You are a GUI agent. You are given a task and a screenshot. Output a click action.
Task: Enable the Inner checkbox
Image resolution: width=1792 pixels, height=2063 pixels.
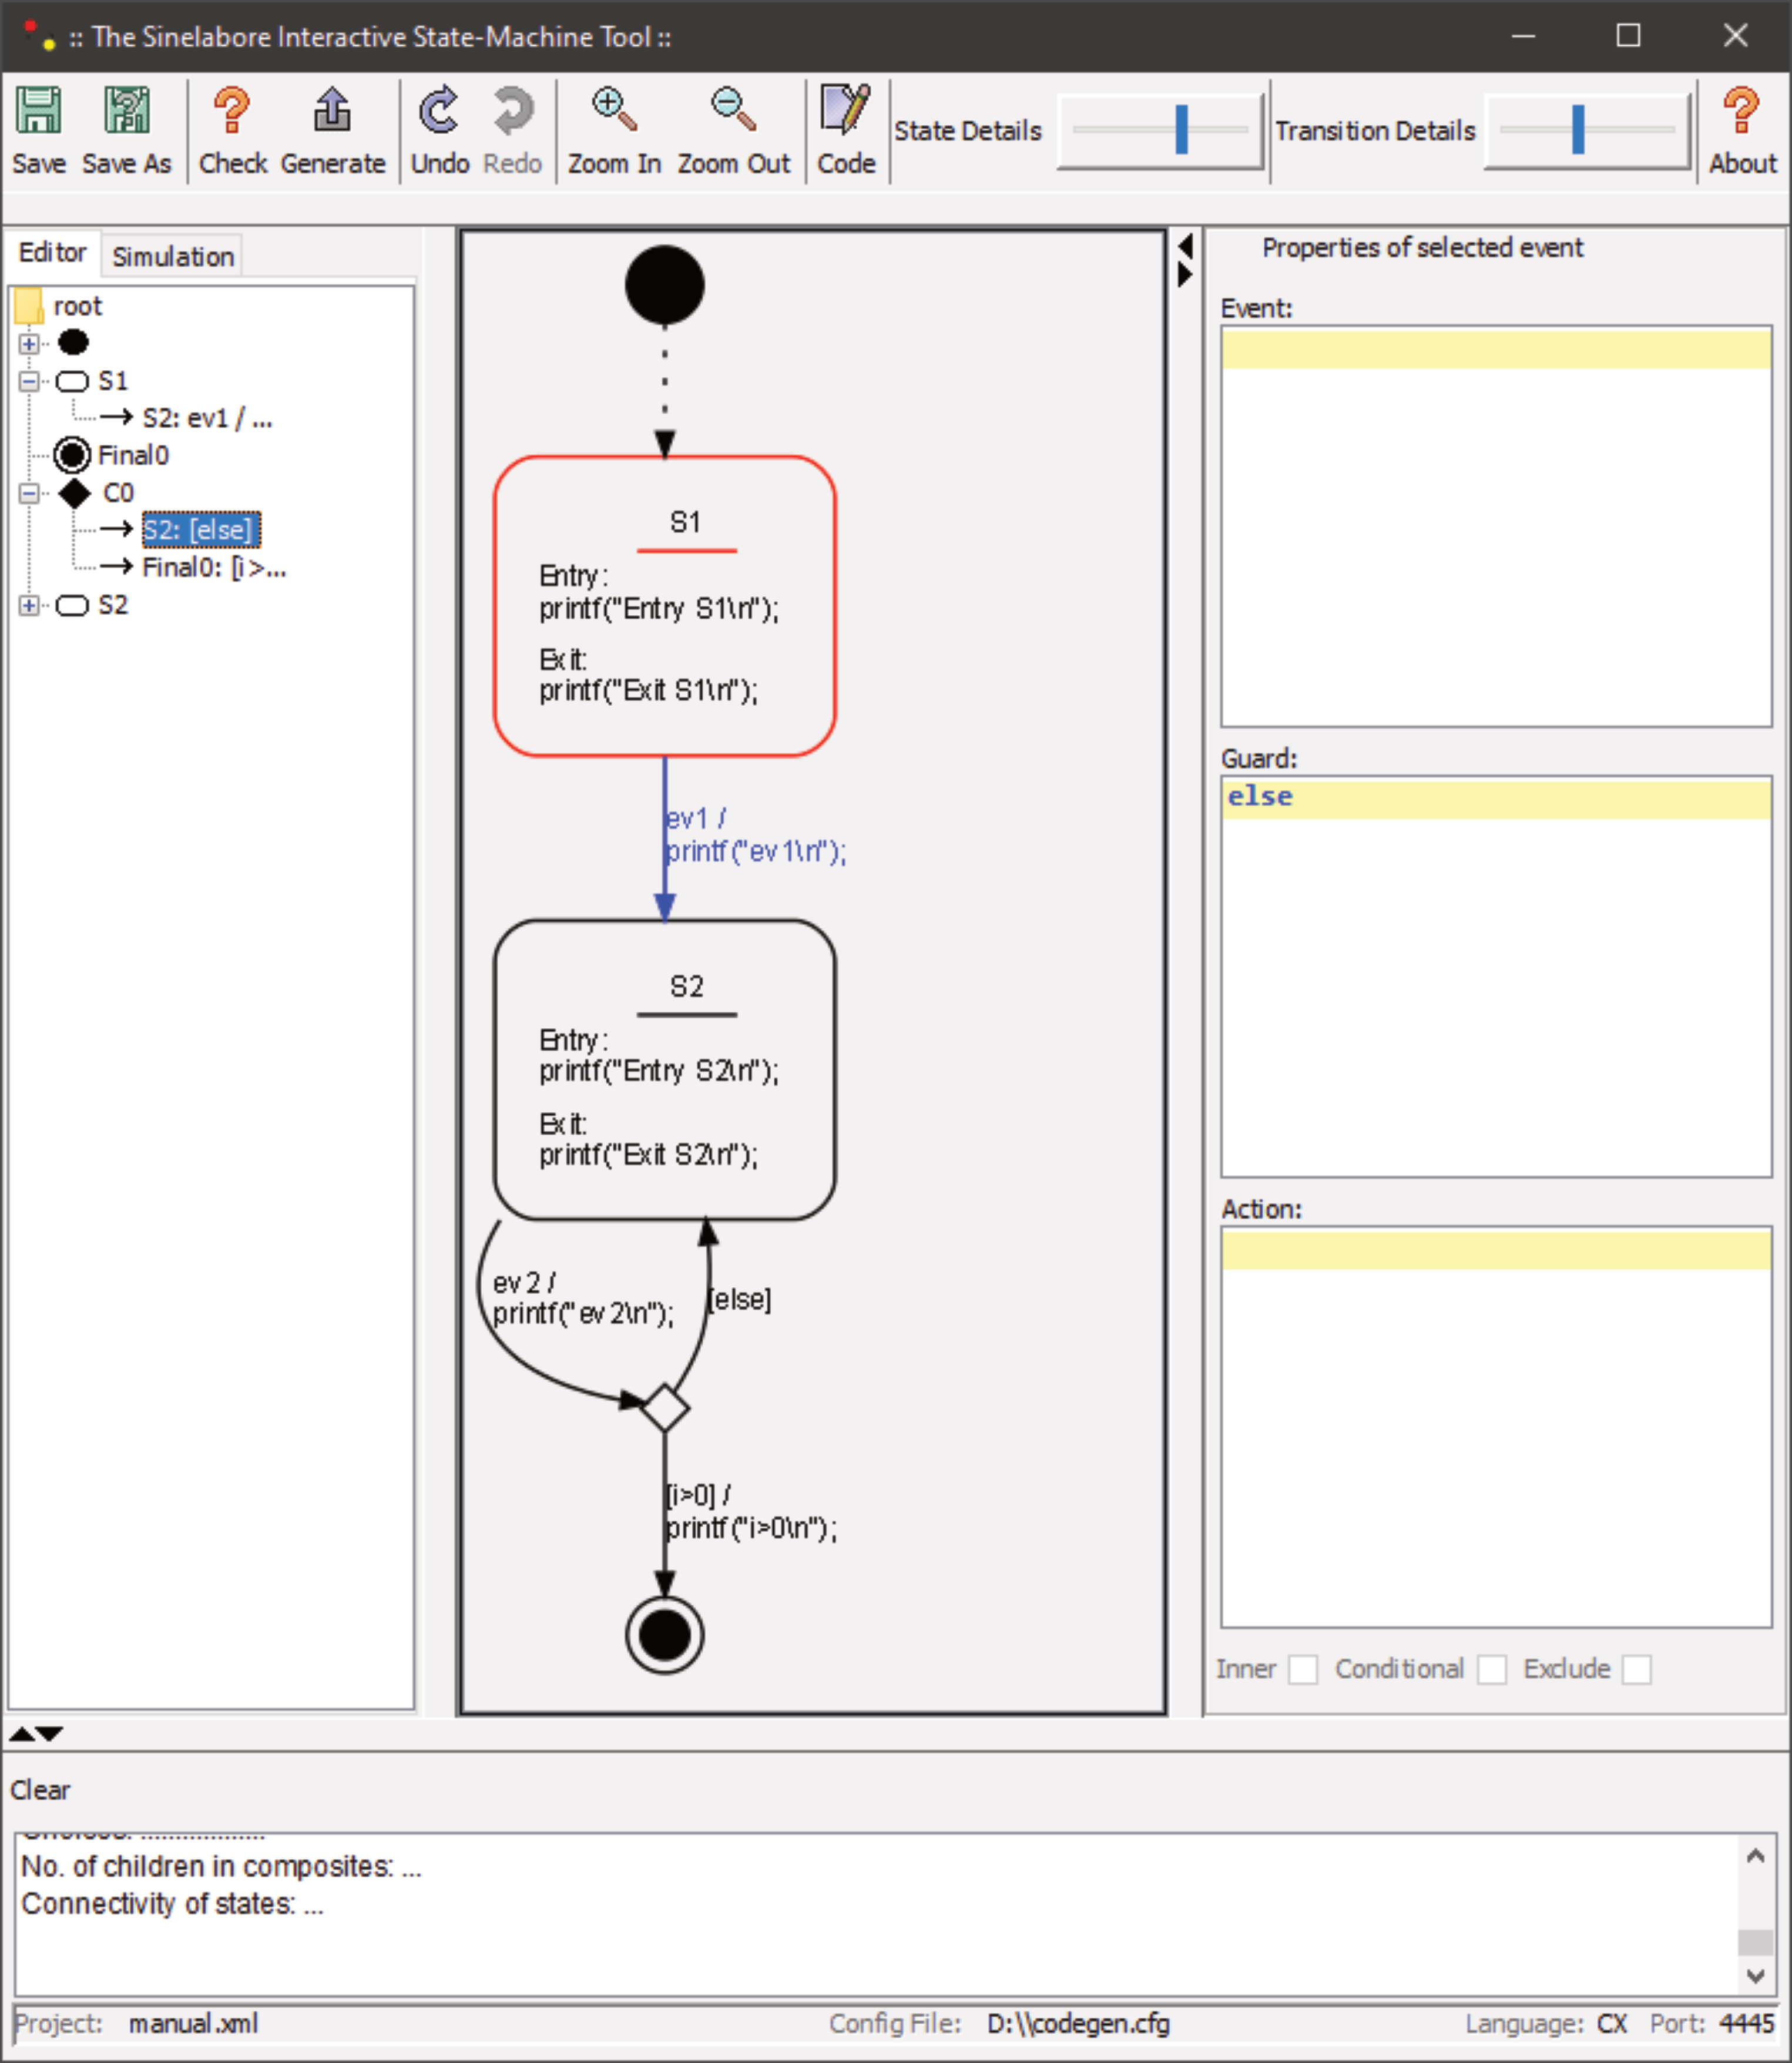point(1303,1670)
